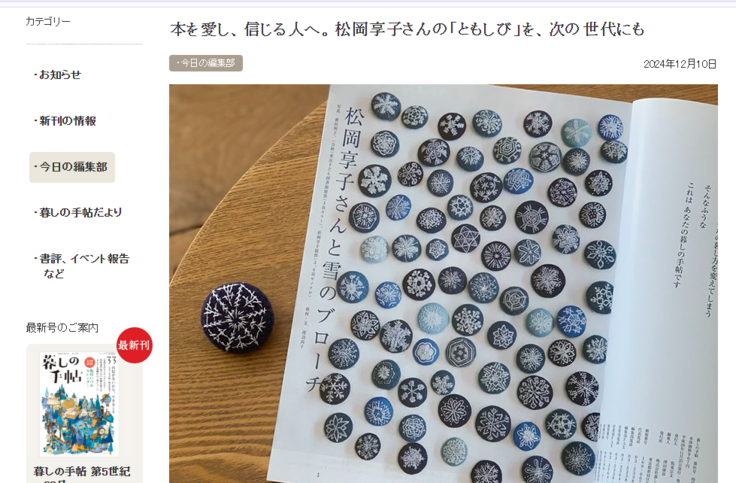736x483 pixels.
Task: Click the navy embroidered brooch on the table
Action: (237, 317)
